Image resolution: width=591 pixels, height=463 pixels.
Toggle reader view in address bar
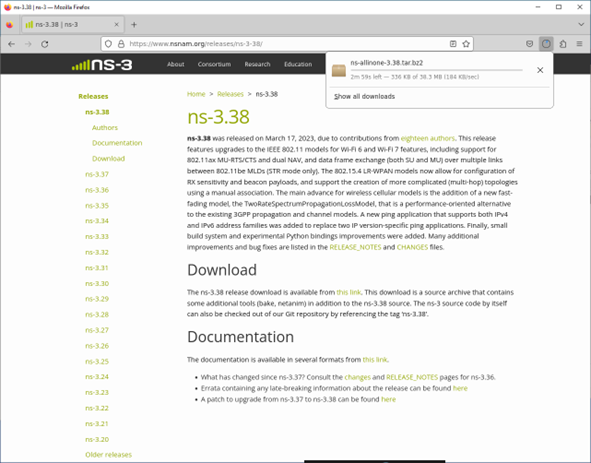tap(453, 44)
